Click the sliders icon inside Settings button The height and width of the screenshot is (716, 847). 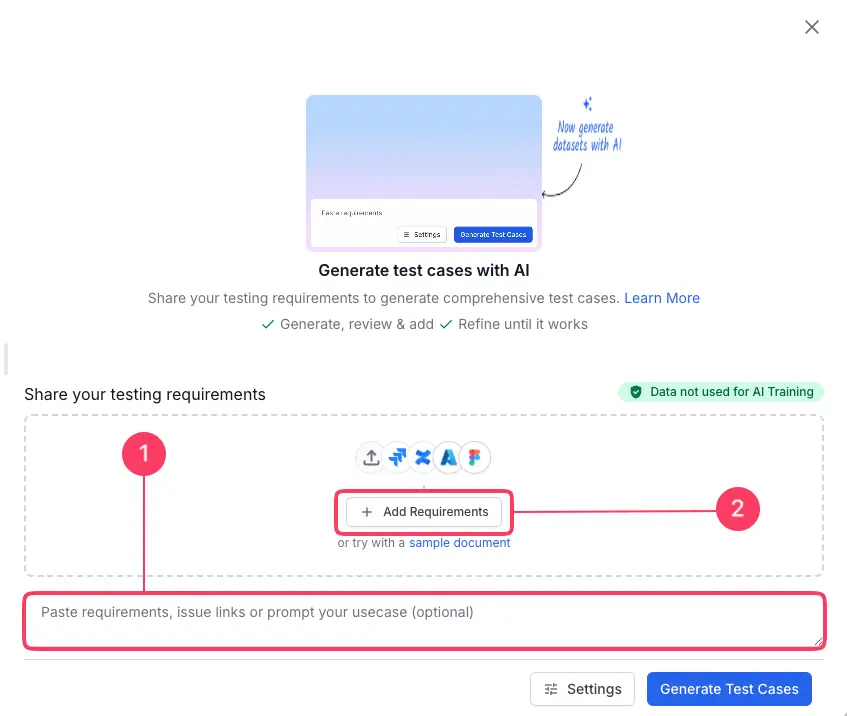coord(551,689)
